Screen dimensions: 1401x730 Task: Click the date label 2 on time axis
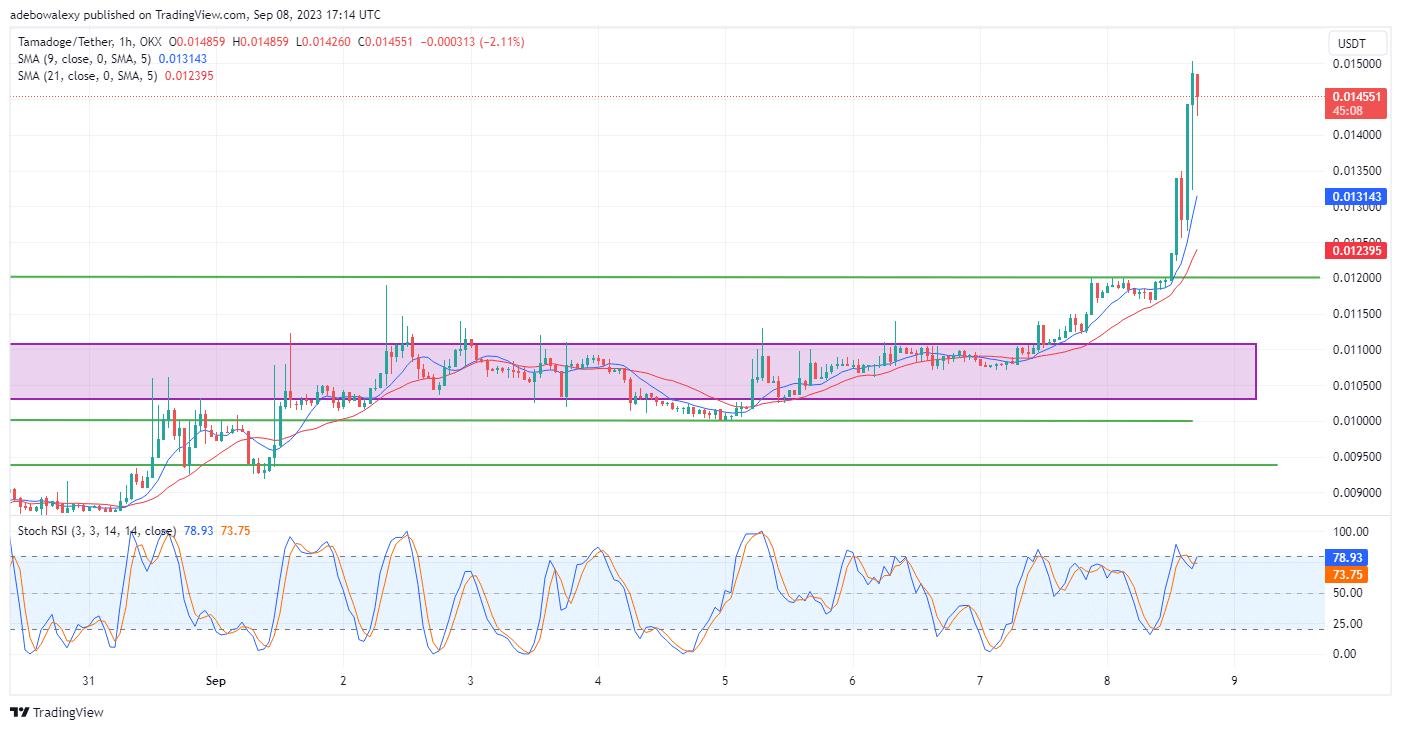(343, 681)
